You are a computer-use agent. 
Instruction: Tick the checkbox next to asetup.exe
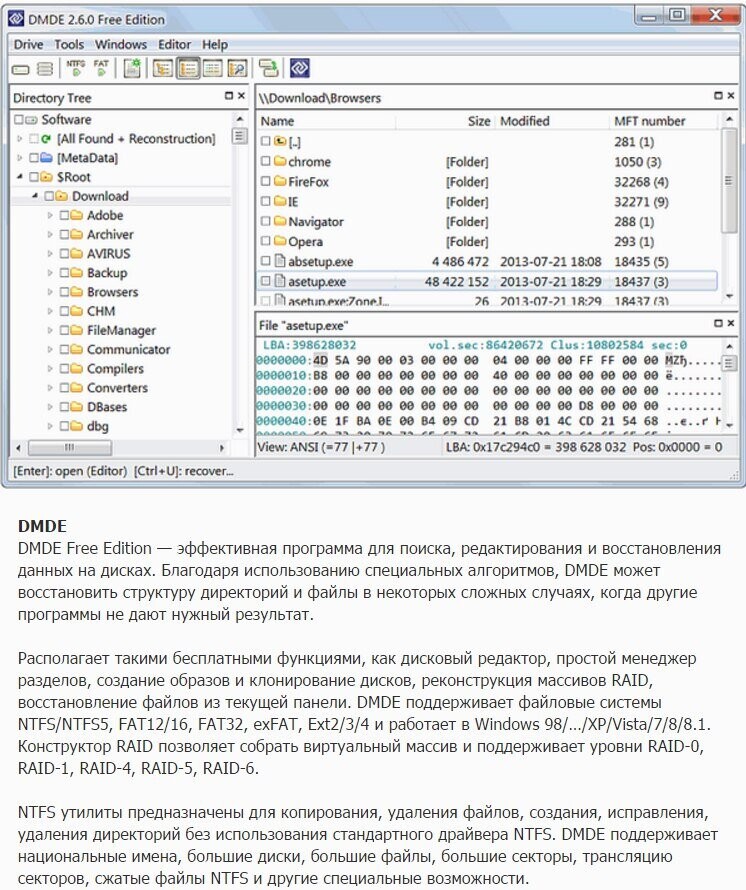point(266,281)
